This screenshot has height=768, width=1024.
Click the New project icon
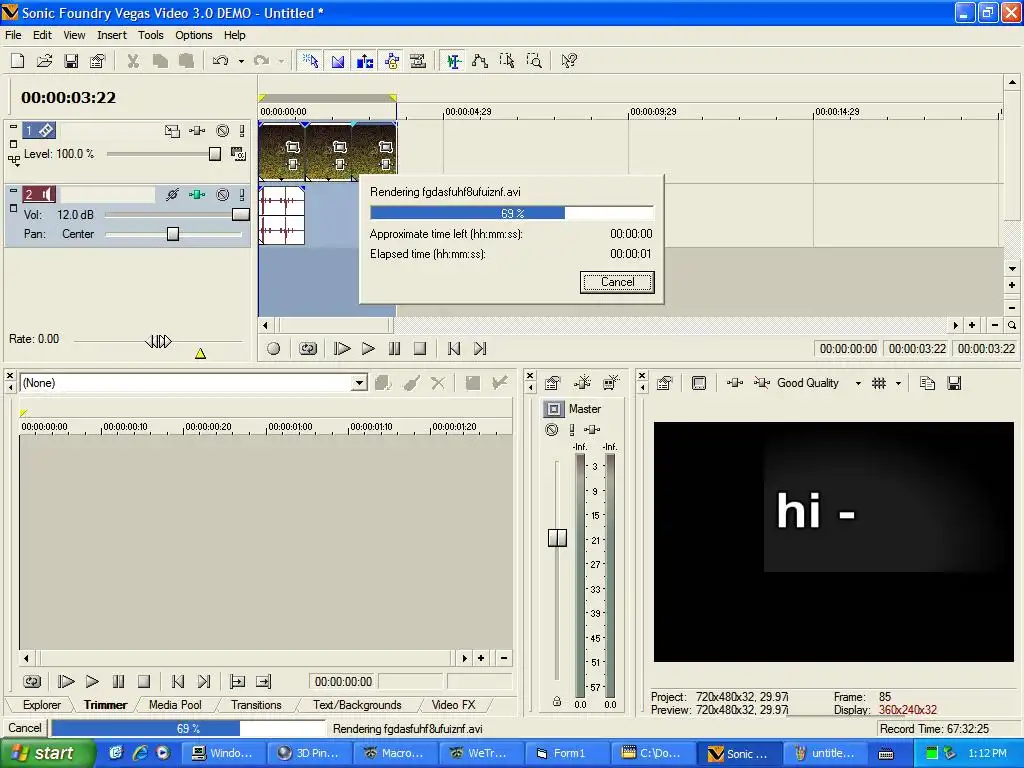[x=18, y=61]
